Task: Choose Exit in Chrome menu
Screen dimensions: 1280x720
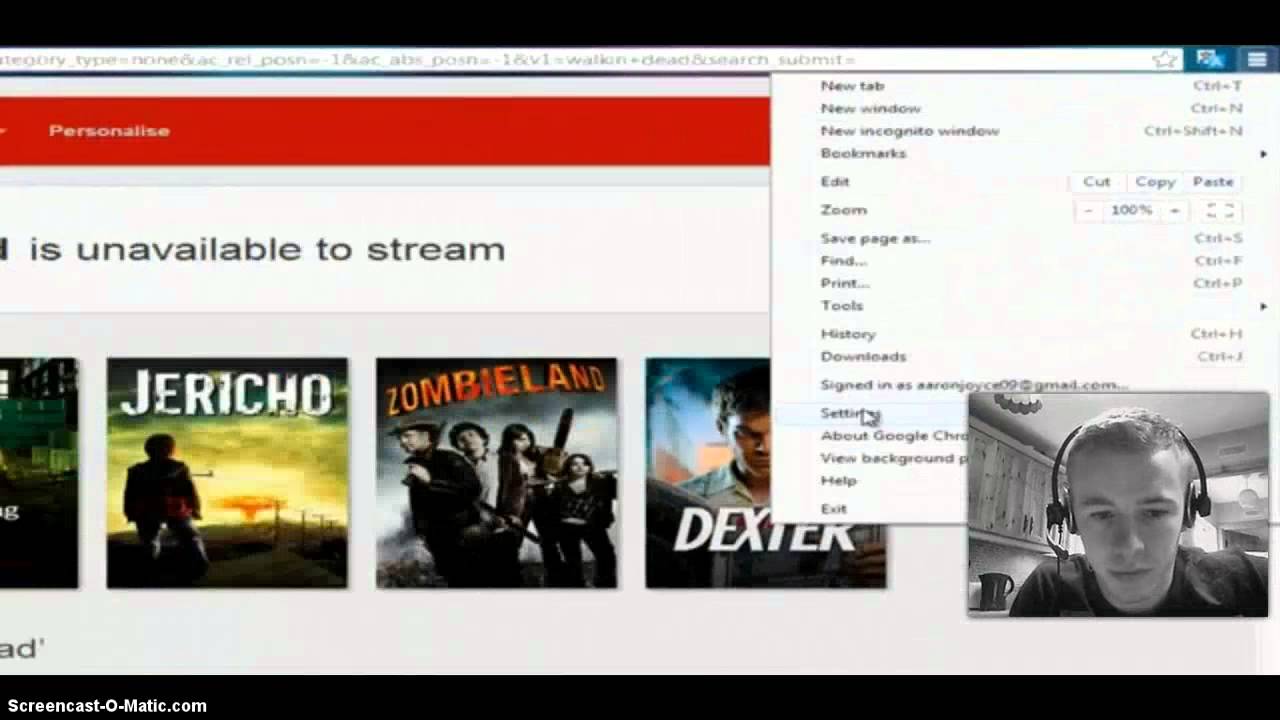Action: 870,509
